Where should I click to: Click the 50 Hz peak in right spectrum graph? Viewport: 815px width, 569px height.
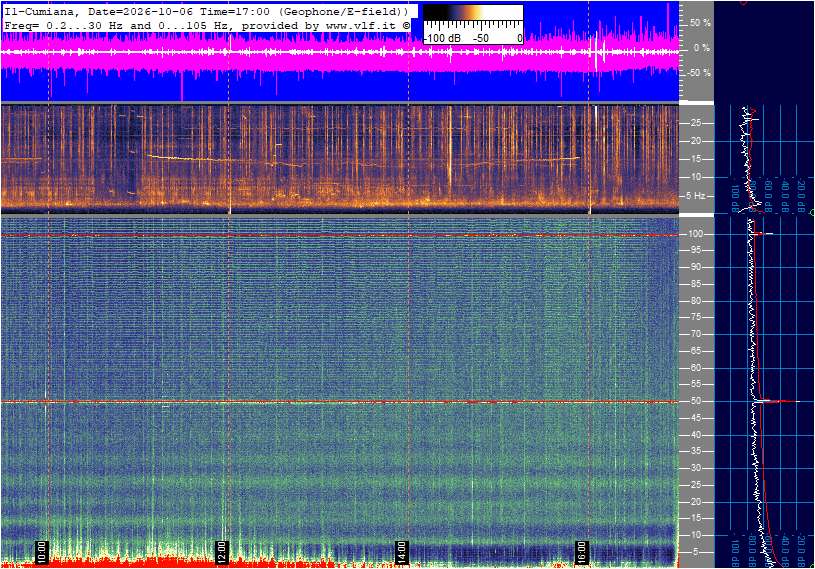coord(777,401)
